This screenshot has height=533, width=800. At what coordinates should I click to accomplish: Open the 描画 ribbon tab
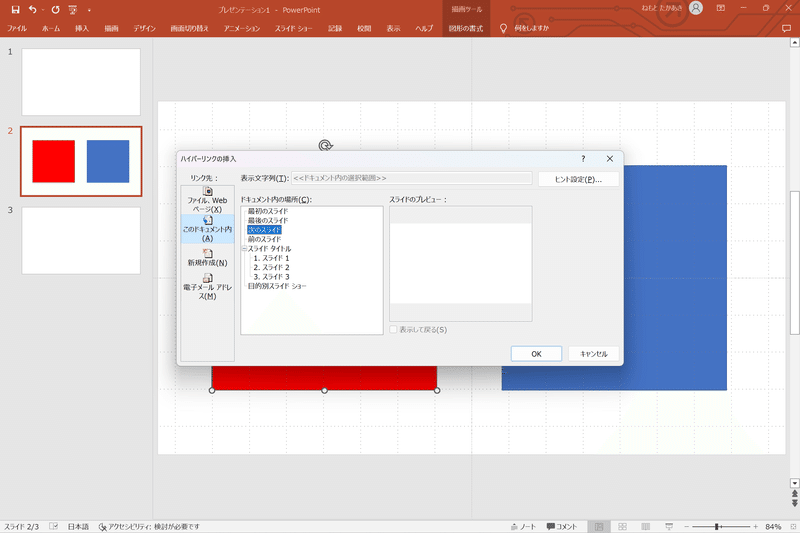point(111,29)
